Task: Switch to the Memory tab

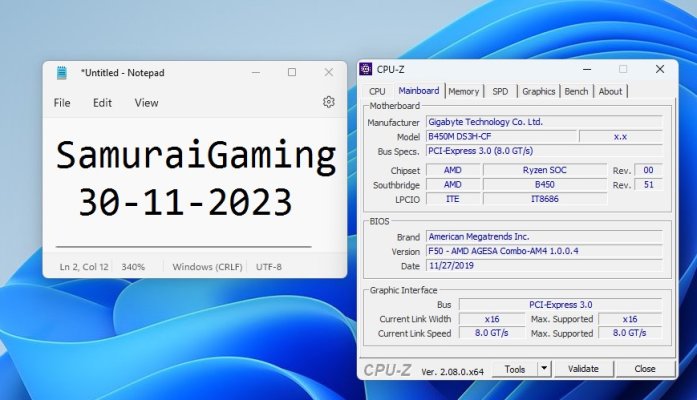Action: [464, 92]
